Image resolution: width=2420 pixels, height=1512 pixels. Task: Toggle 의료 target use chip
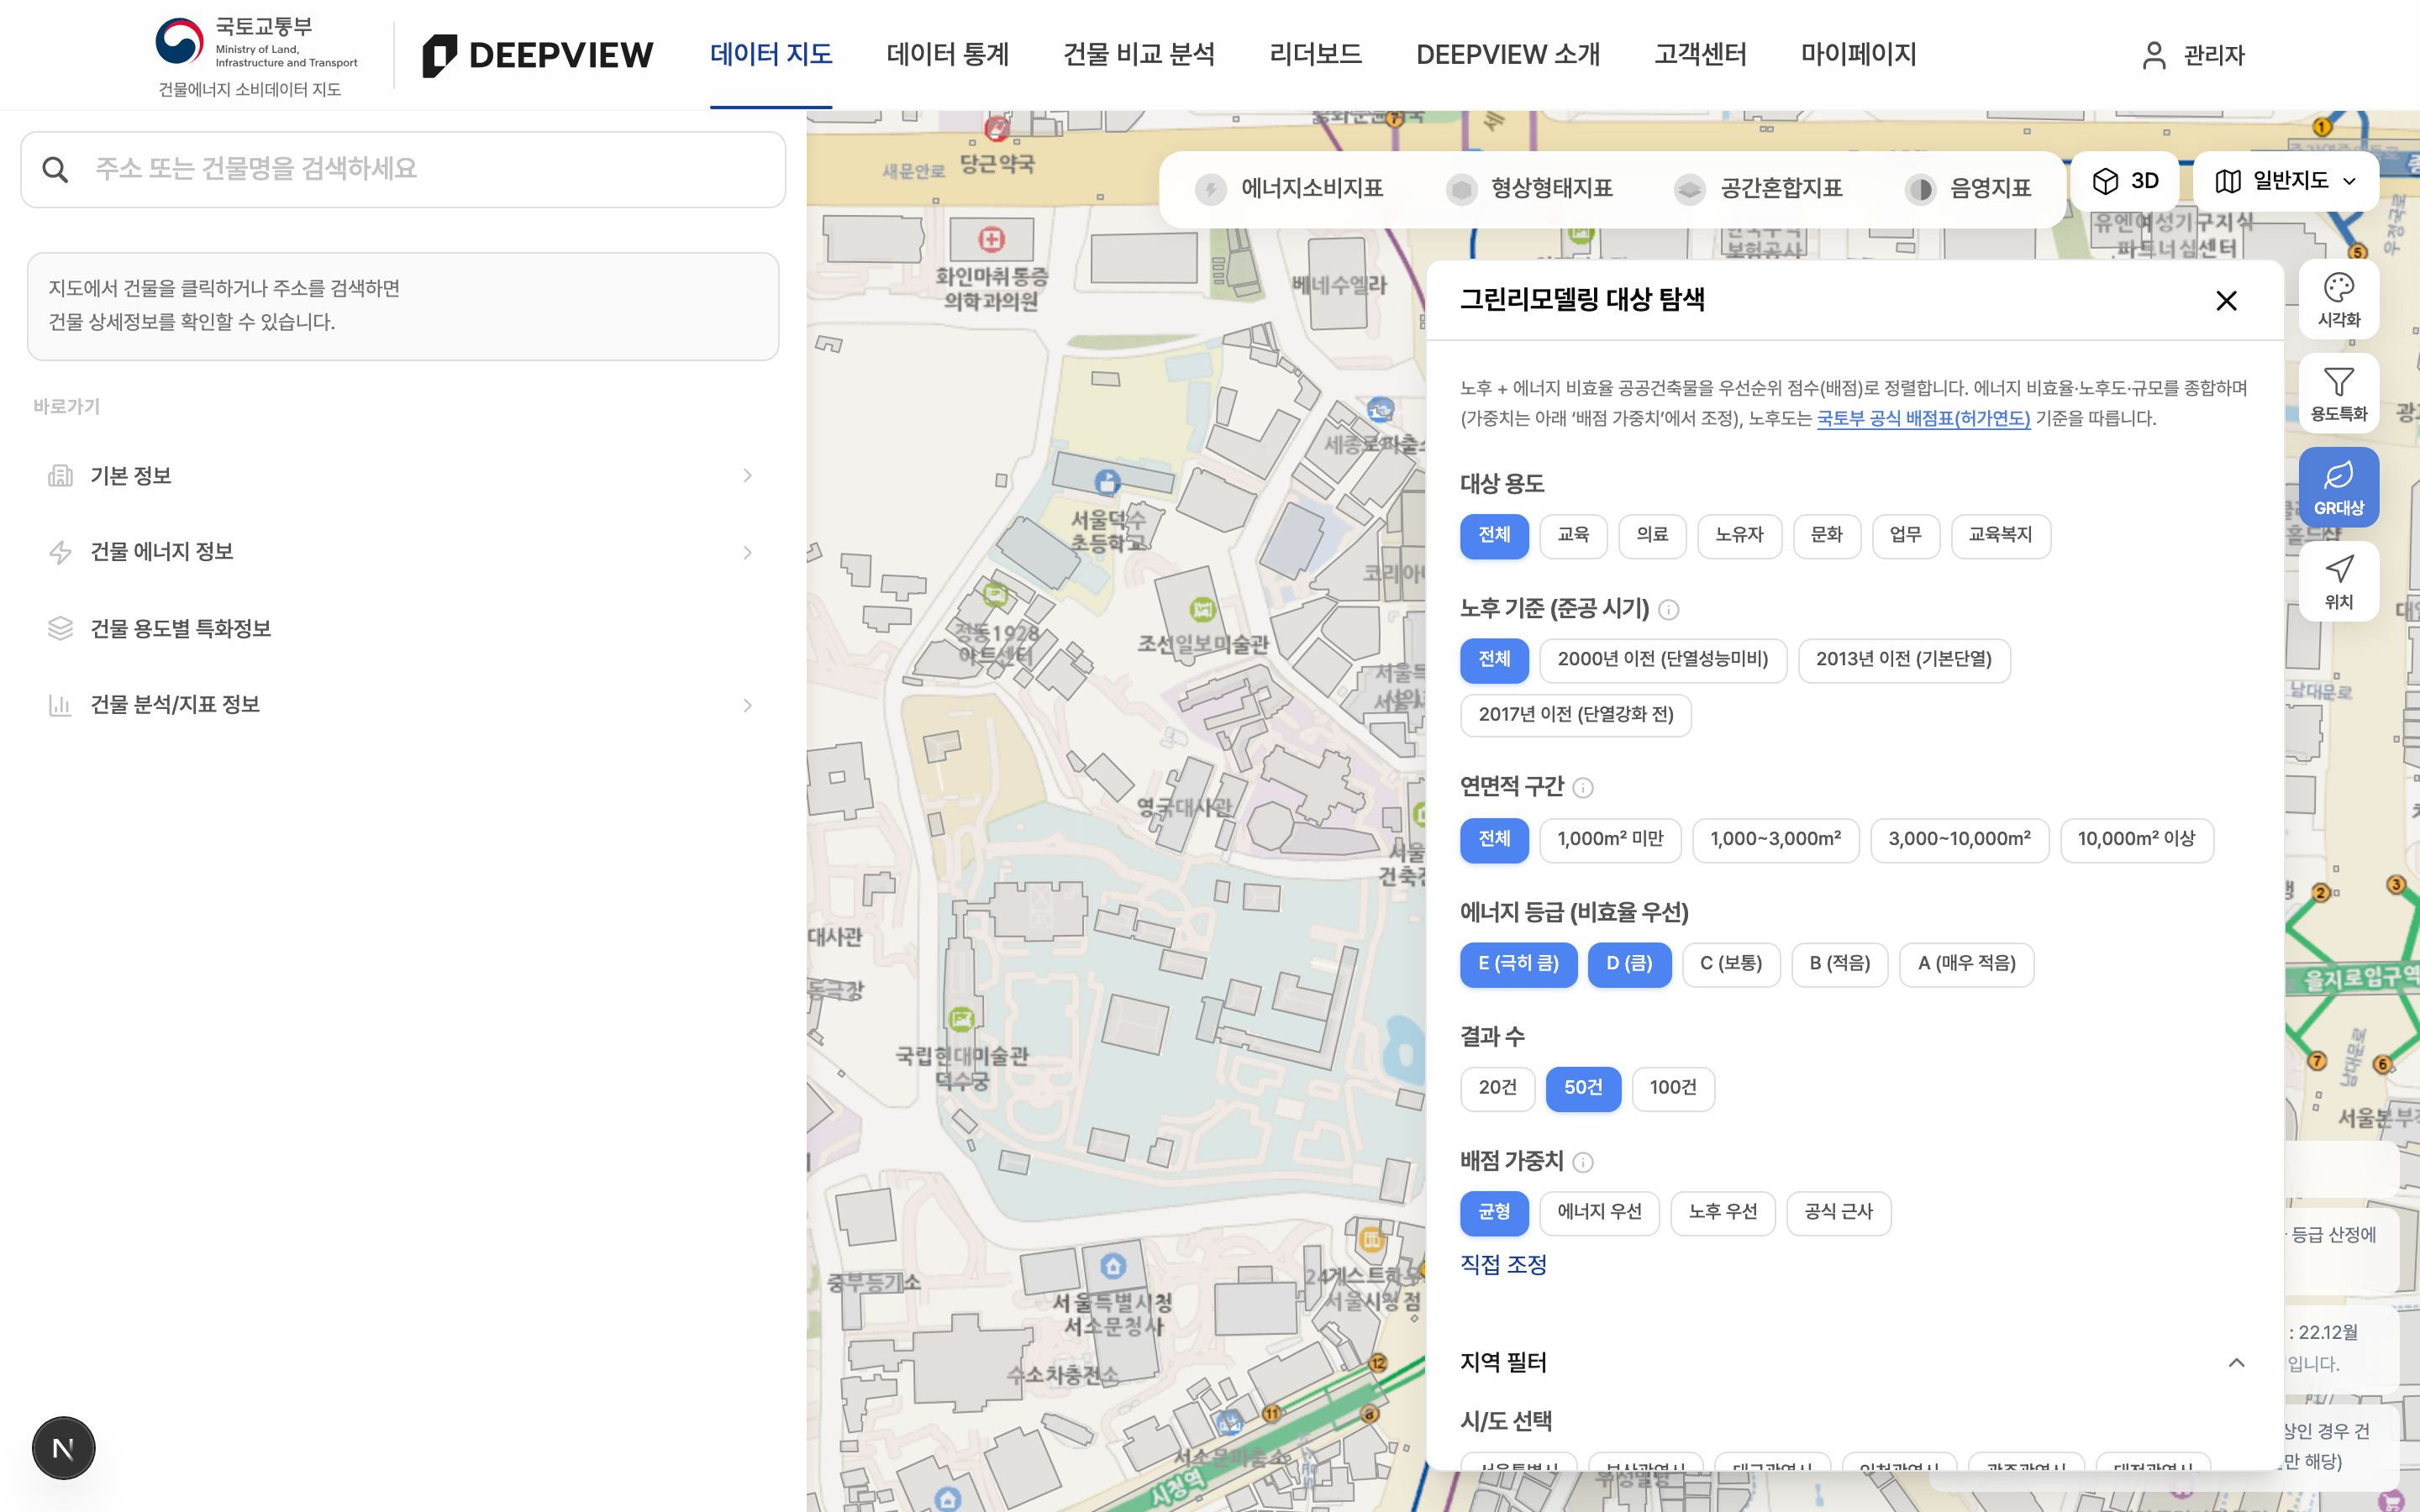pyautogui.click(x=1652, y=536)
